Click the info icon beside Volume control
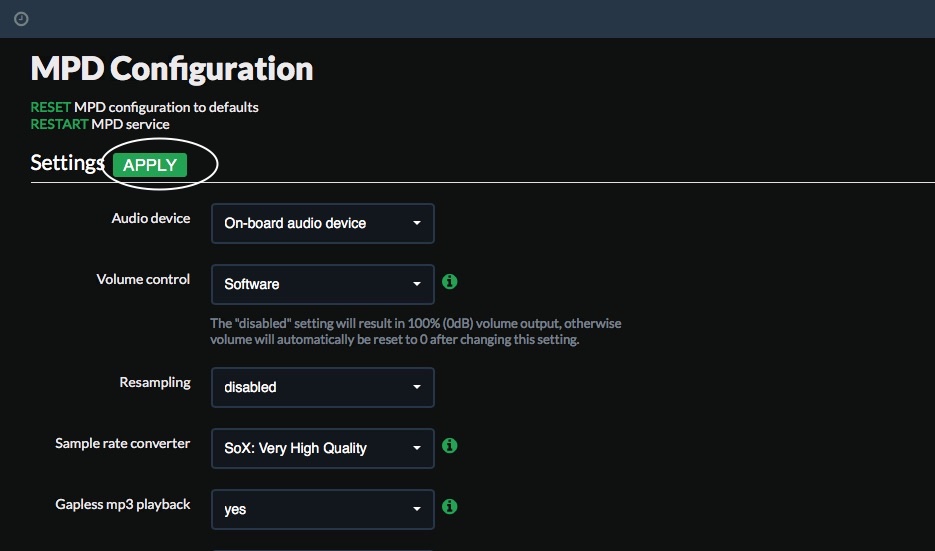Screen dimensions: 935x551 (450, 282)
